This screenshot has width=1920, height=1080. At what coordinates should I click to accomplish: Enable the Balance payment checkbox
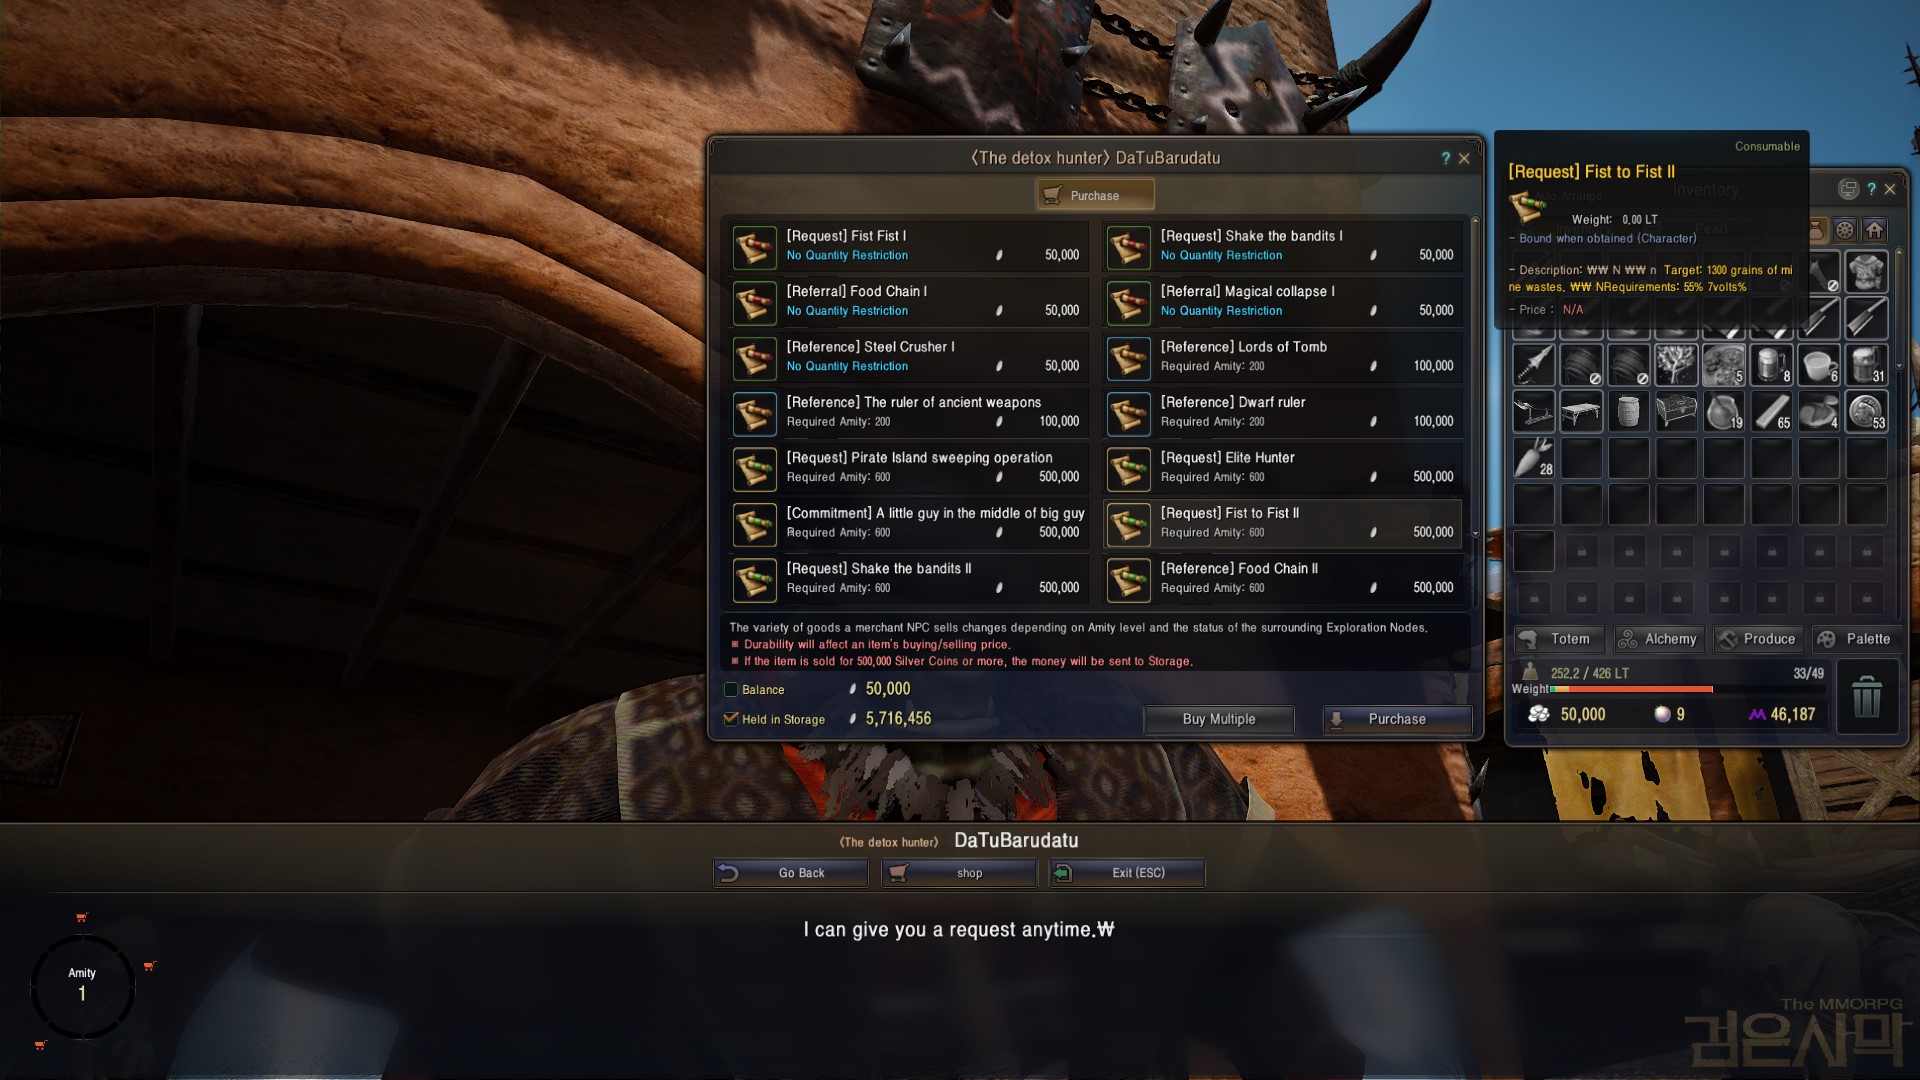pyautogui.click(x=731, y=689)
